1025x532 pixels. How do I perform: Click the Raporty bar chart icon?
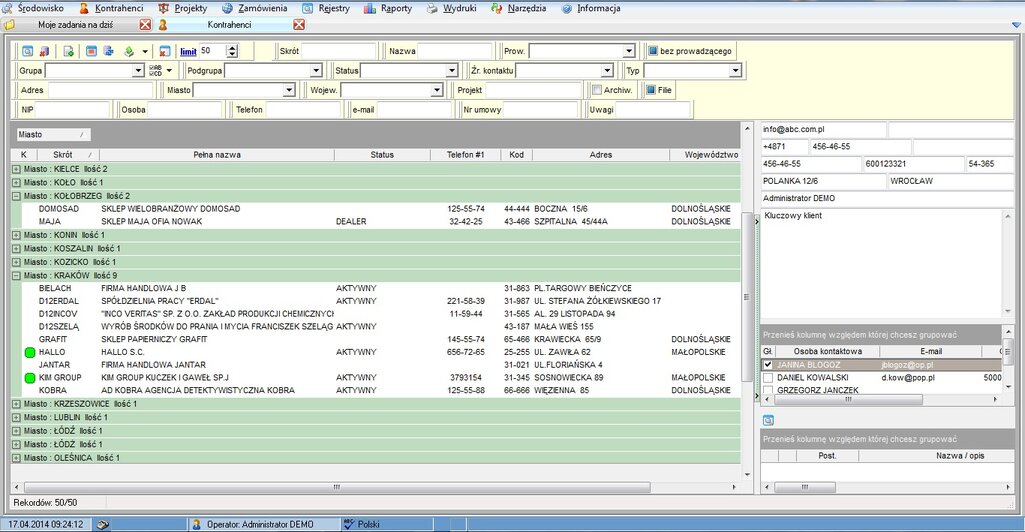coord(370,8)
